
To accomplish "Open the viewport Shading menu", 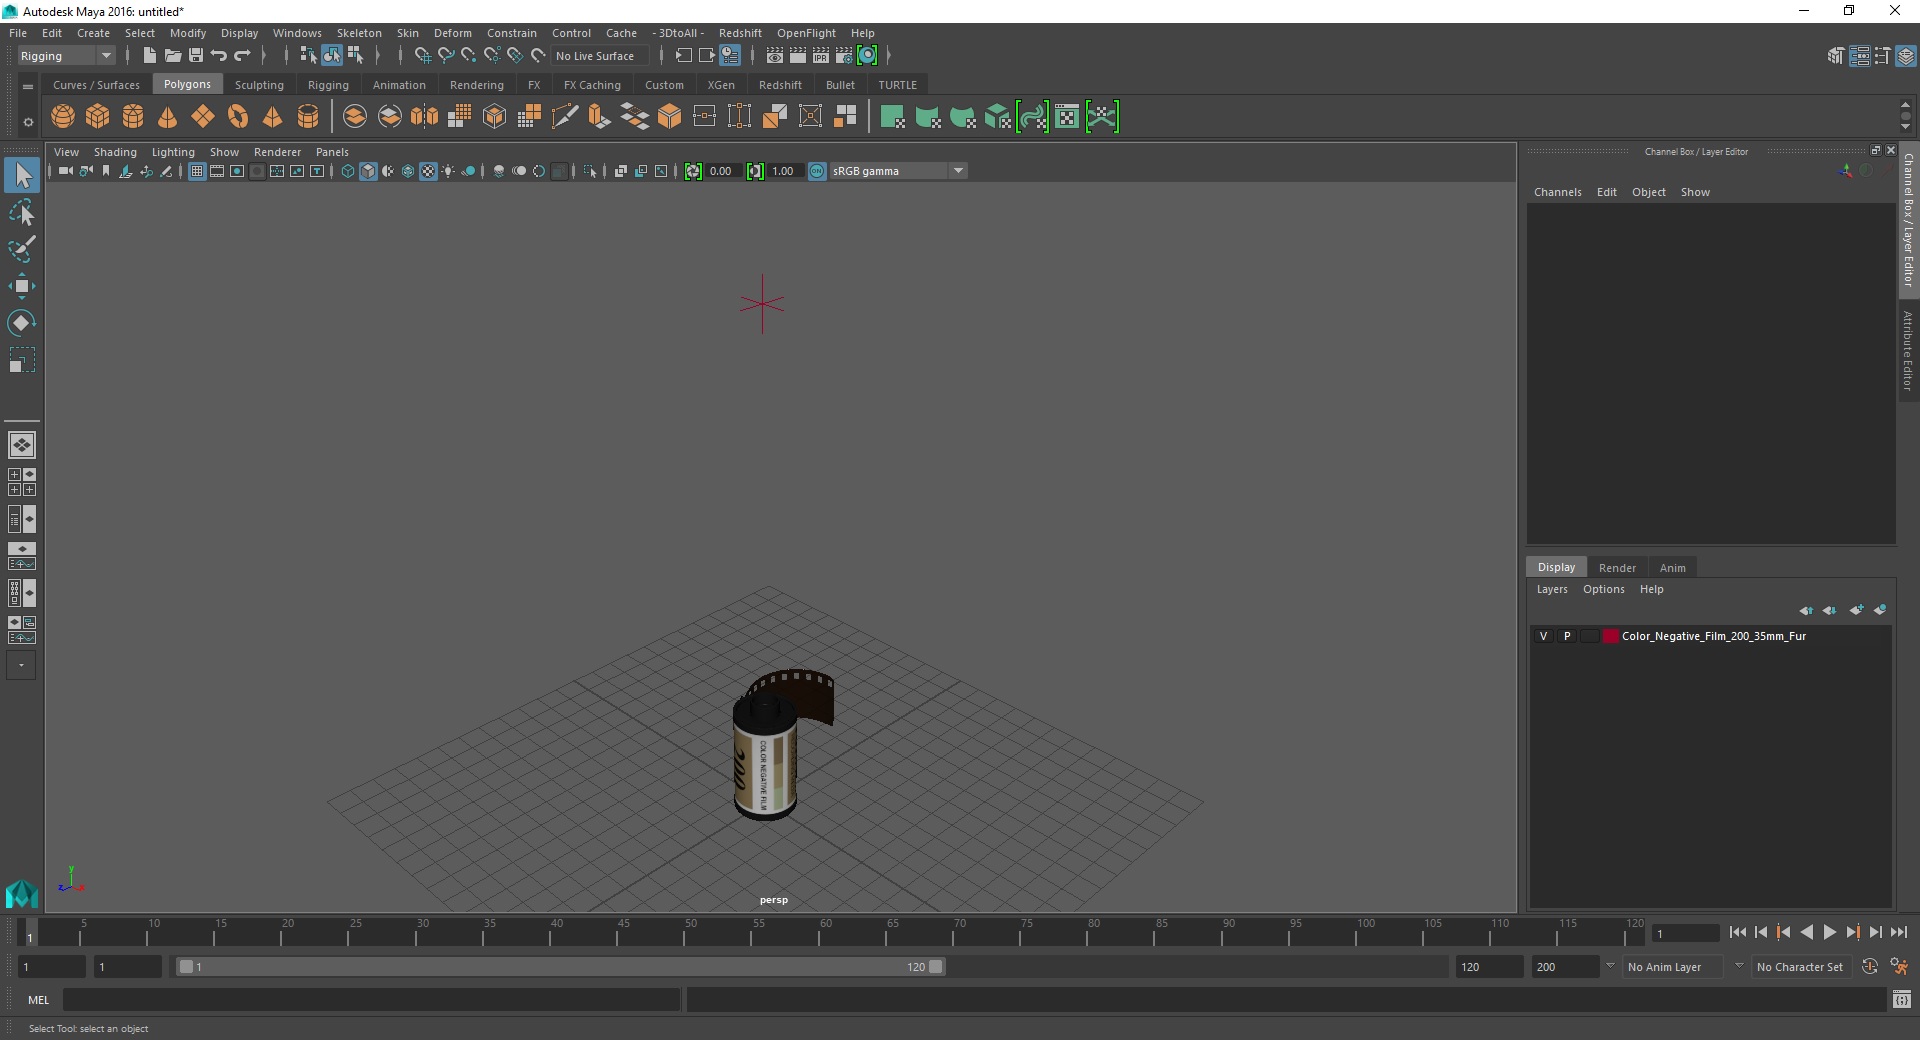I will point(115,152).
